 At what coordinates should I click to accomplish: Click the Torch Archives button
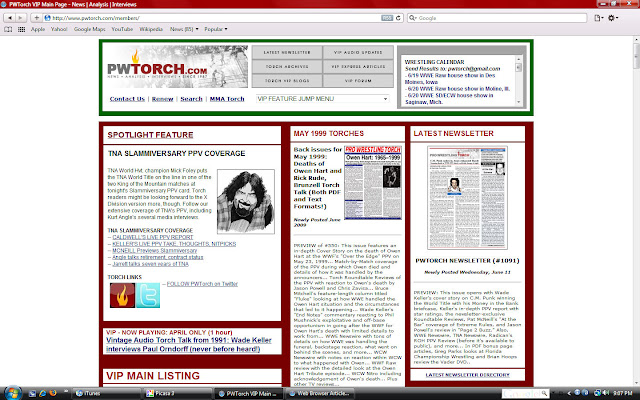(287, 67)
